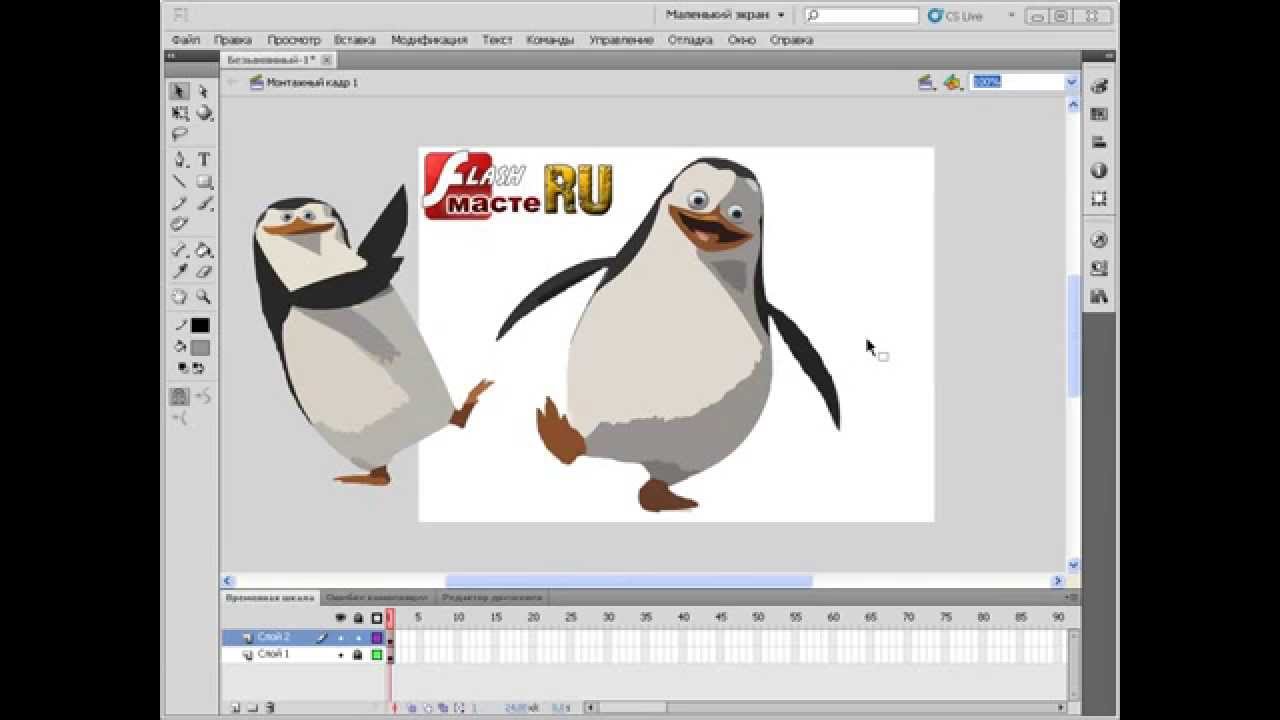Viewport: 1280px width, 720px height.
Task: Choose the Line tool
Action: click(179, 181)
